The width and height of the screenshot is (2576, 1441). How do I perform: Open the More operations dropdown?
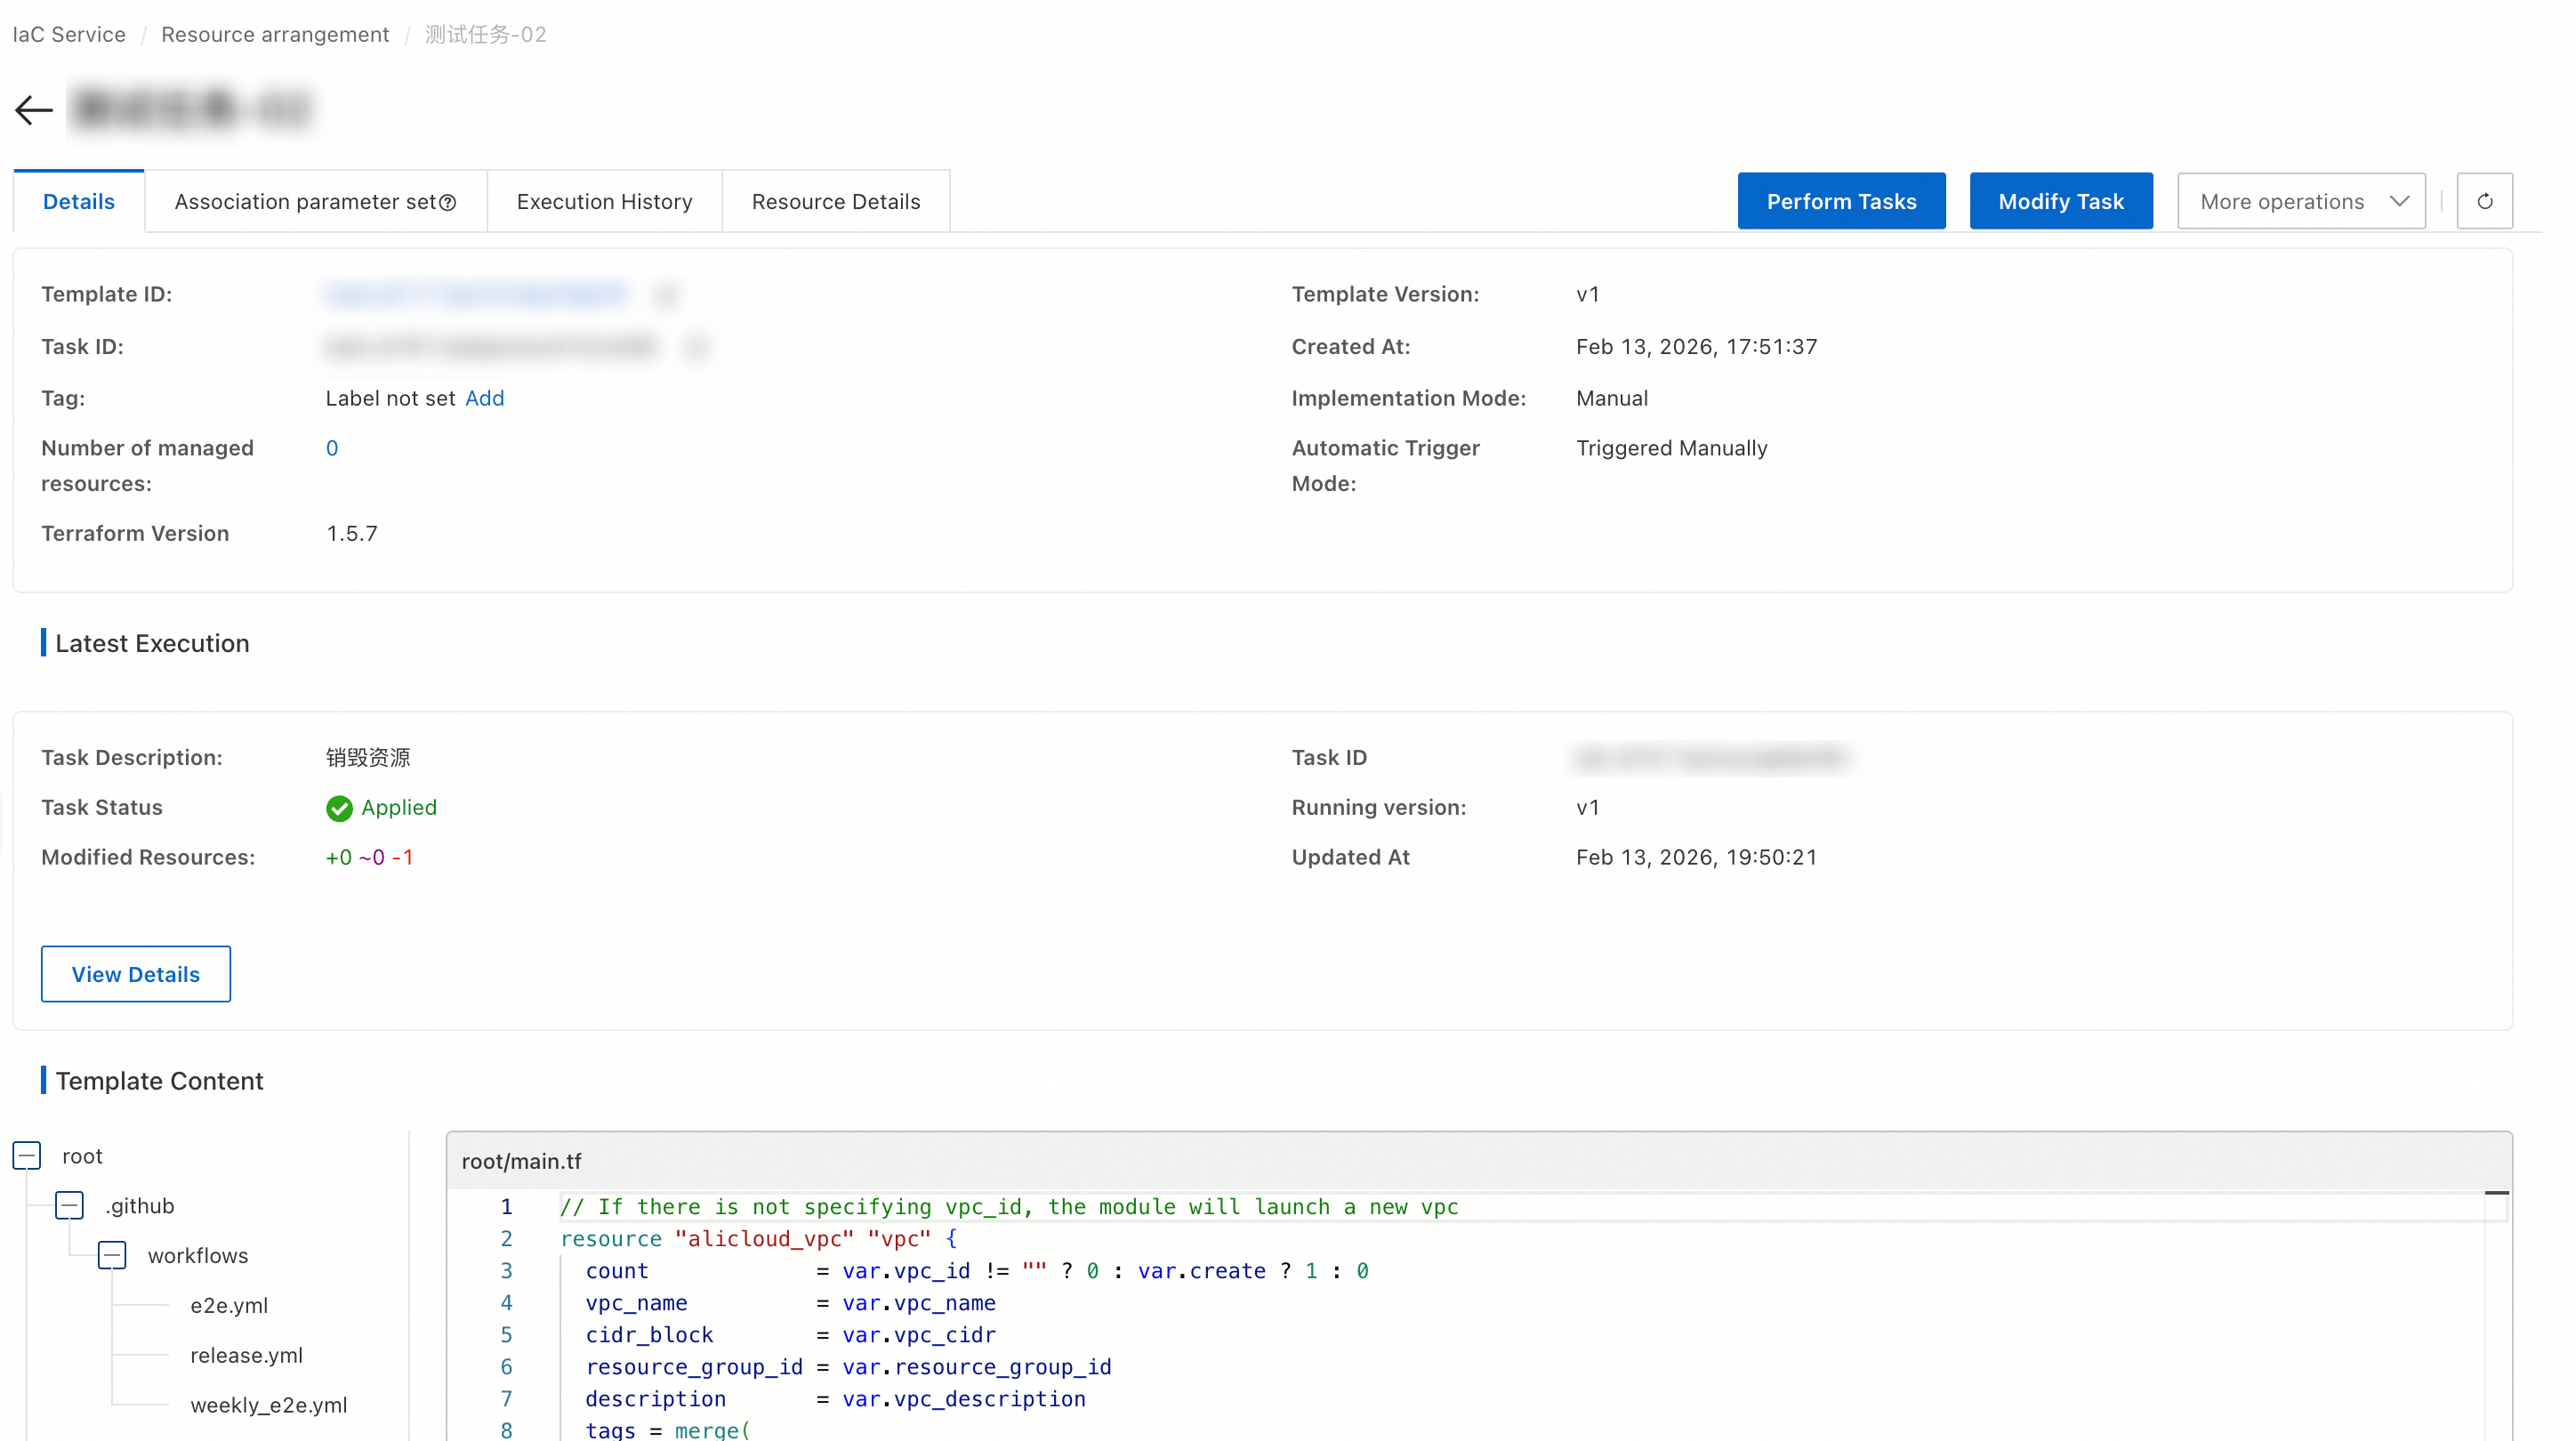pyautogui.click(x=2302, y=201)
